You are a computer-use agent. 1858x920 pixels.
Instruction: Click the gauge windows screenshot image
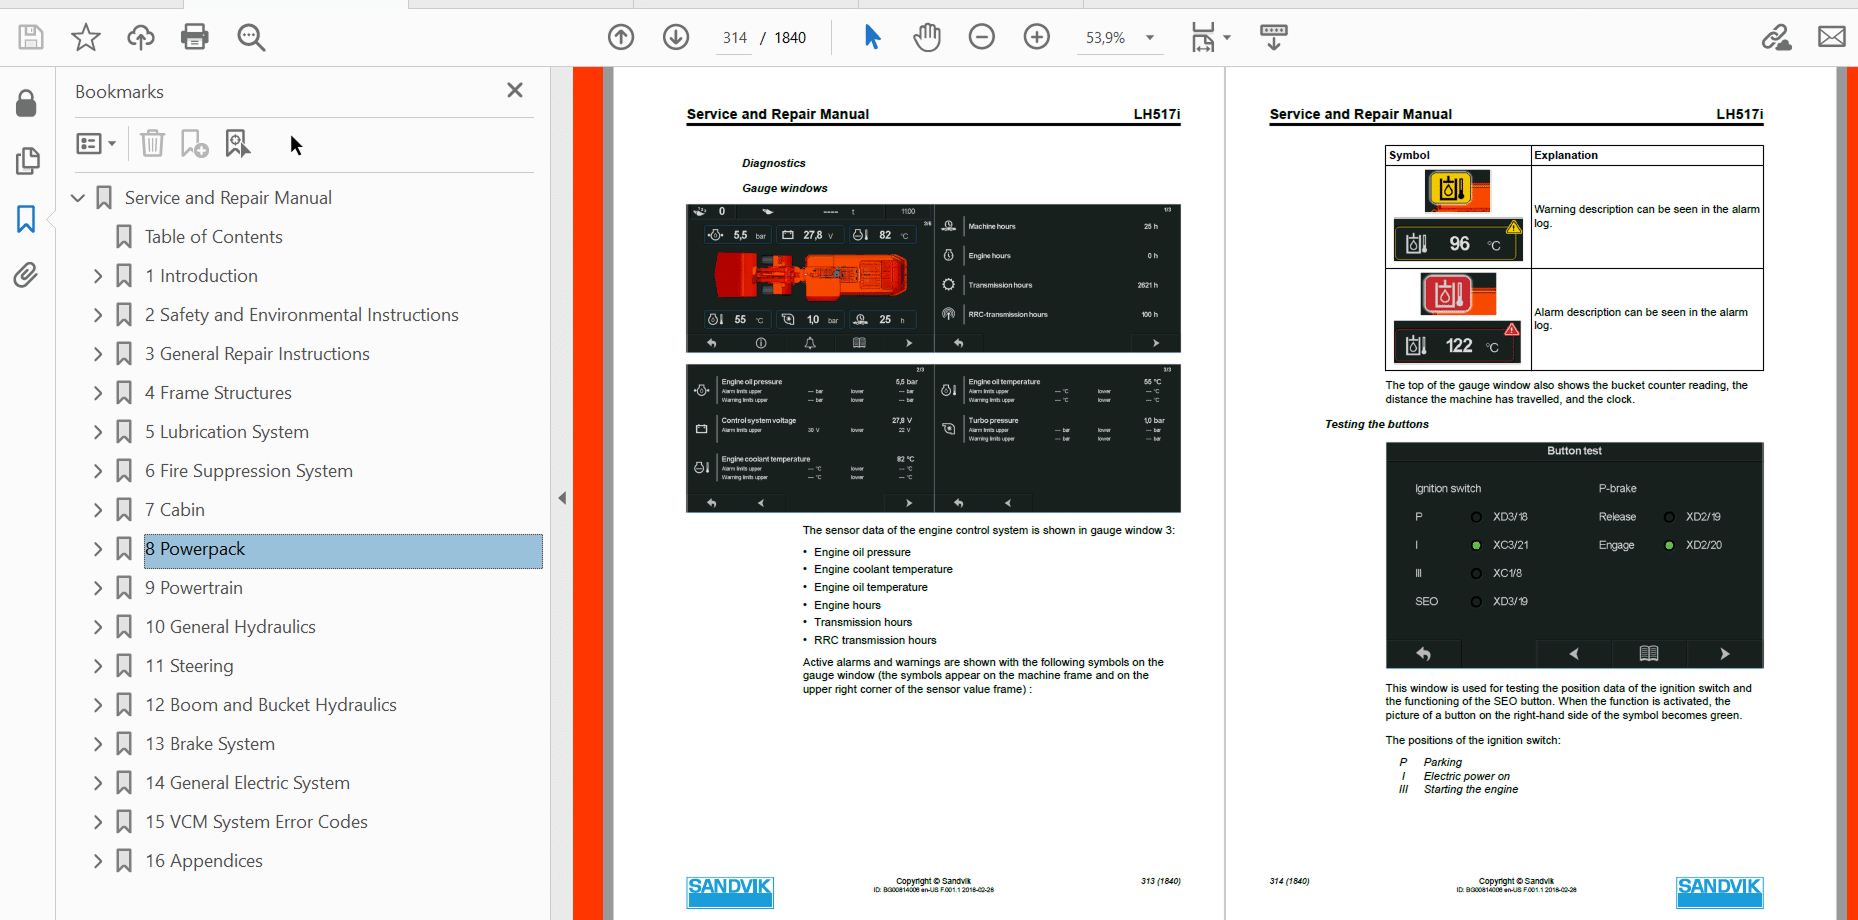click(x=933, y=358)
